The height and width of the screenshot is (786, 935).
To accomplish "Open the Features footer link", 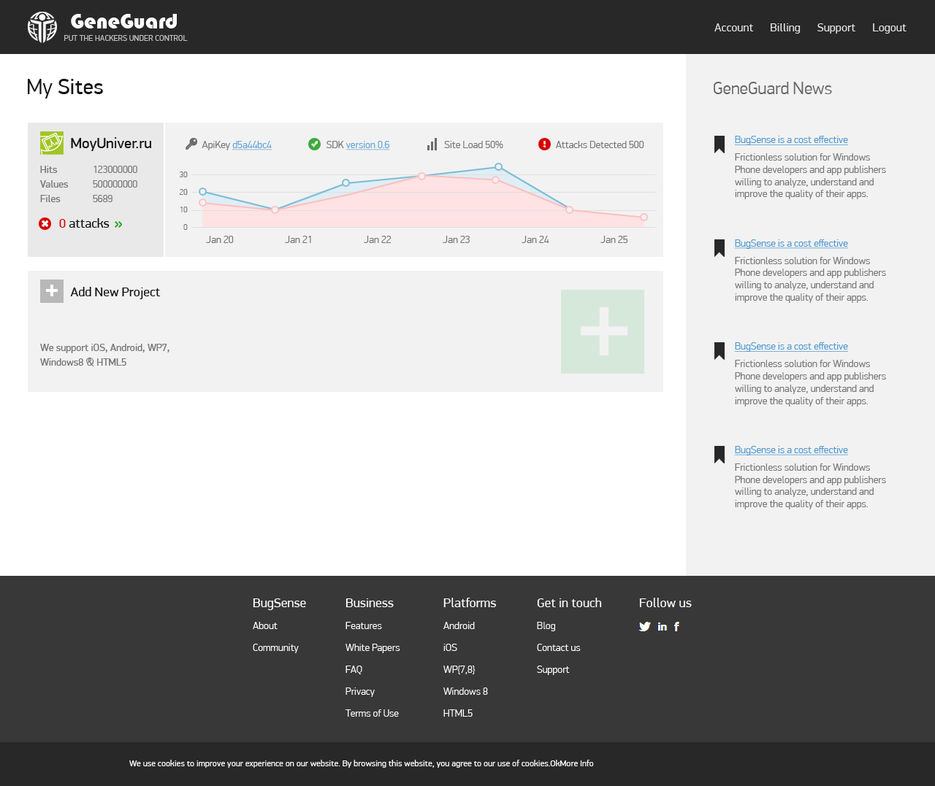I will (363, 626).
